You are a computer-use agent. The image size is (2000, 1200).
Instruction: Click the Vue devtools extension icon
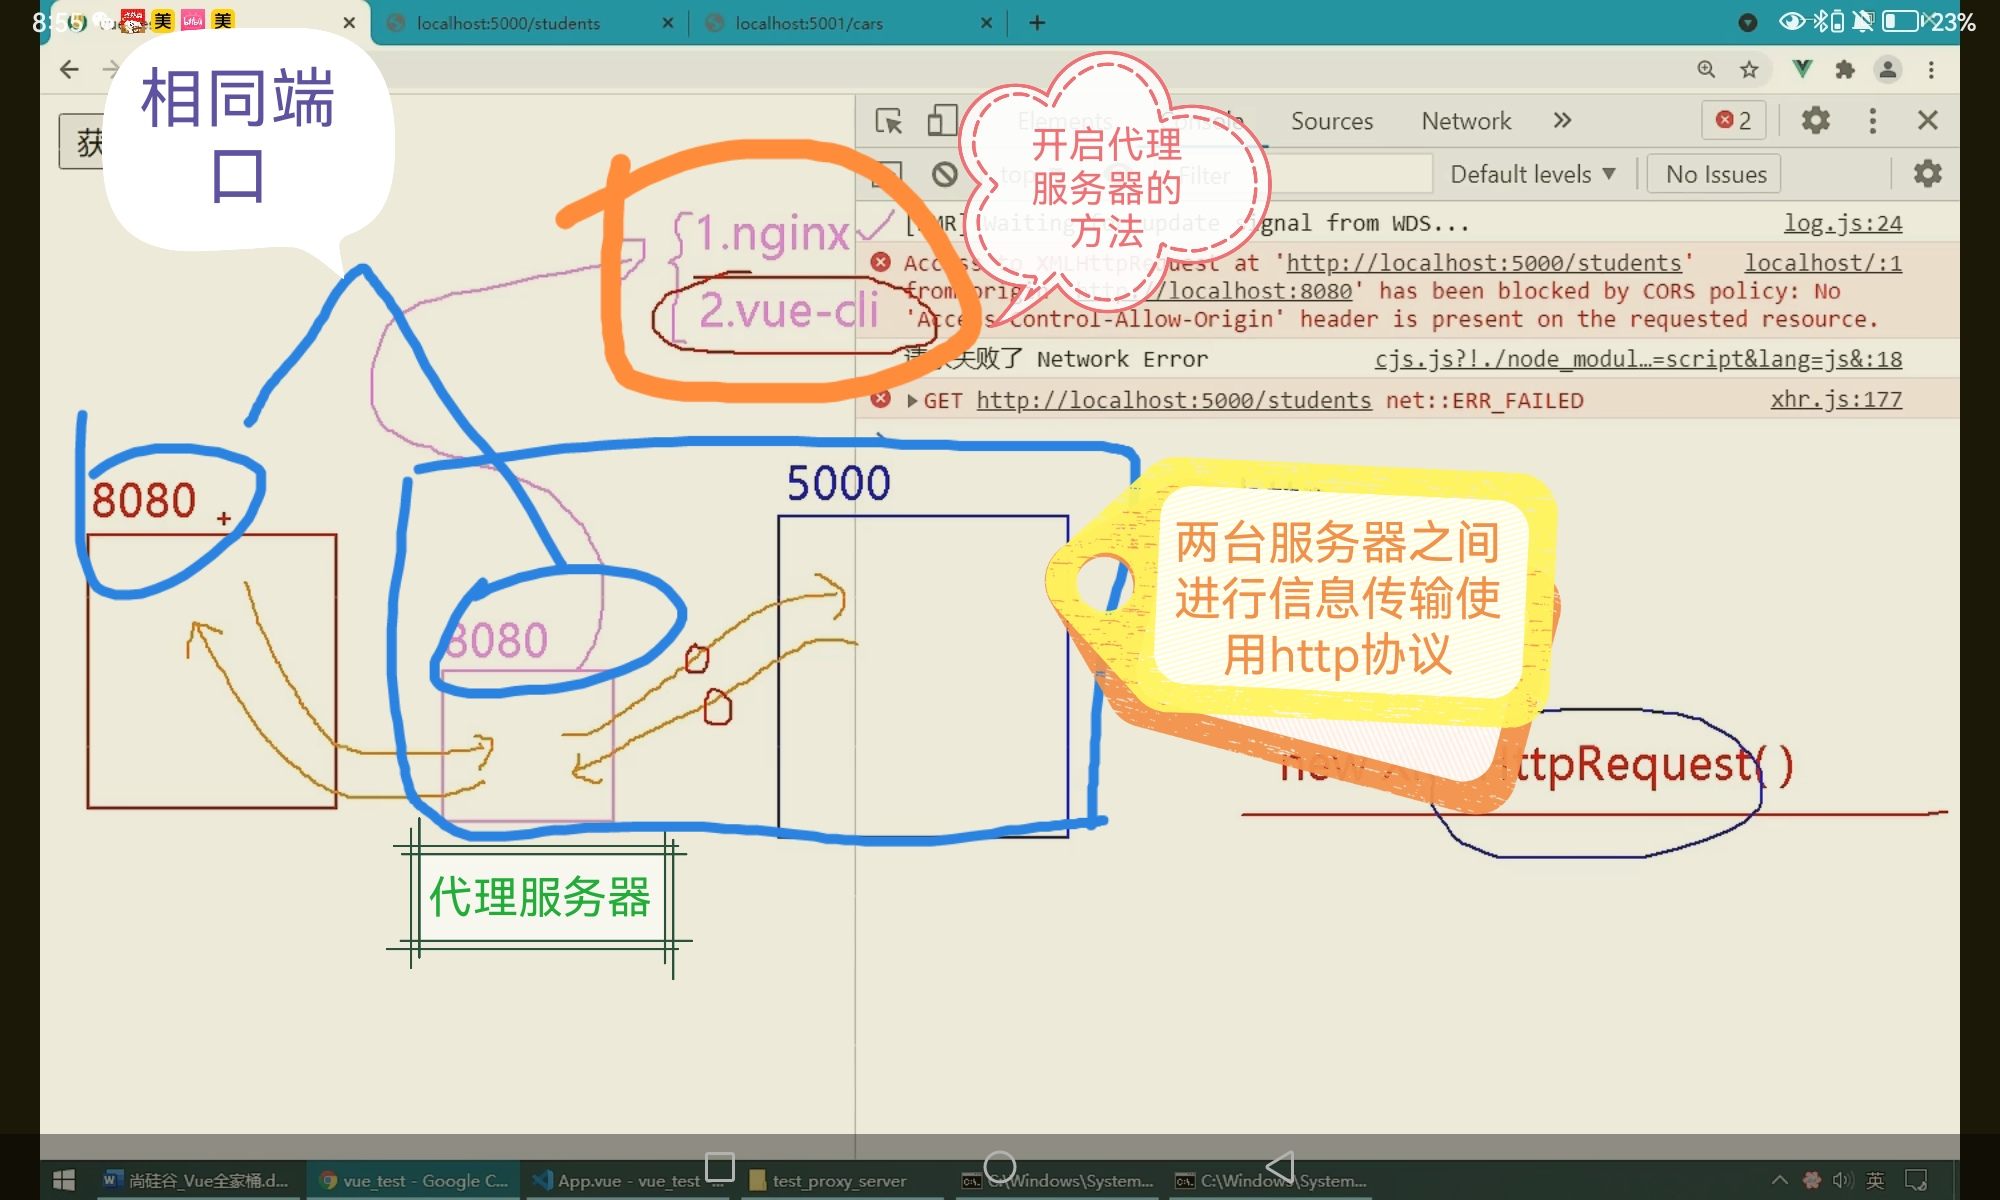click(1802, 69)
